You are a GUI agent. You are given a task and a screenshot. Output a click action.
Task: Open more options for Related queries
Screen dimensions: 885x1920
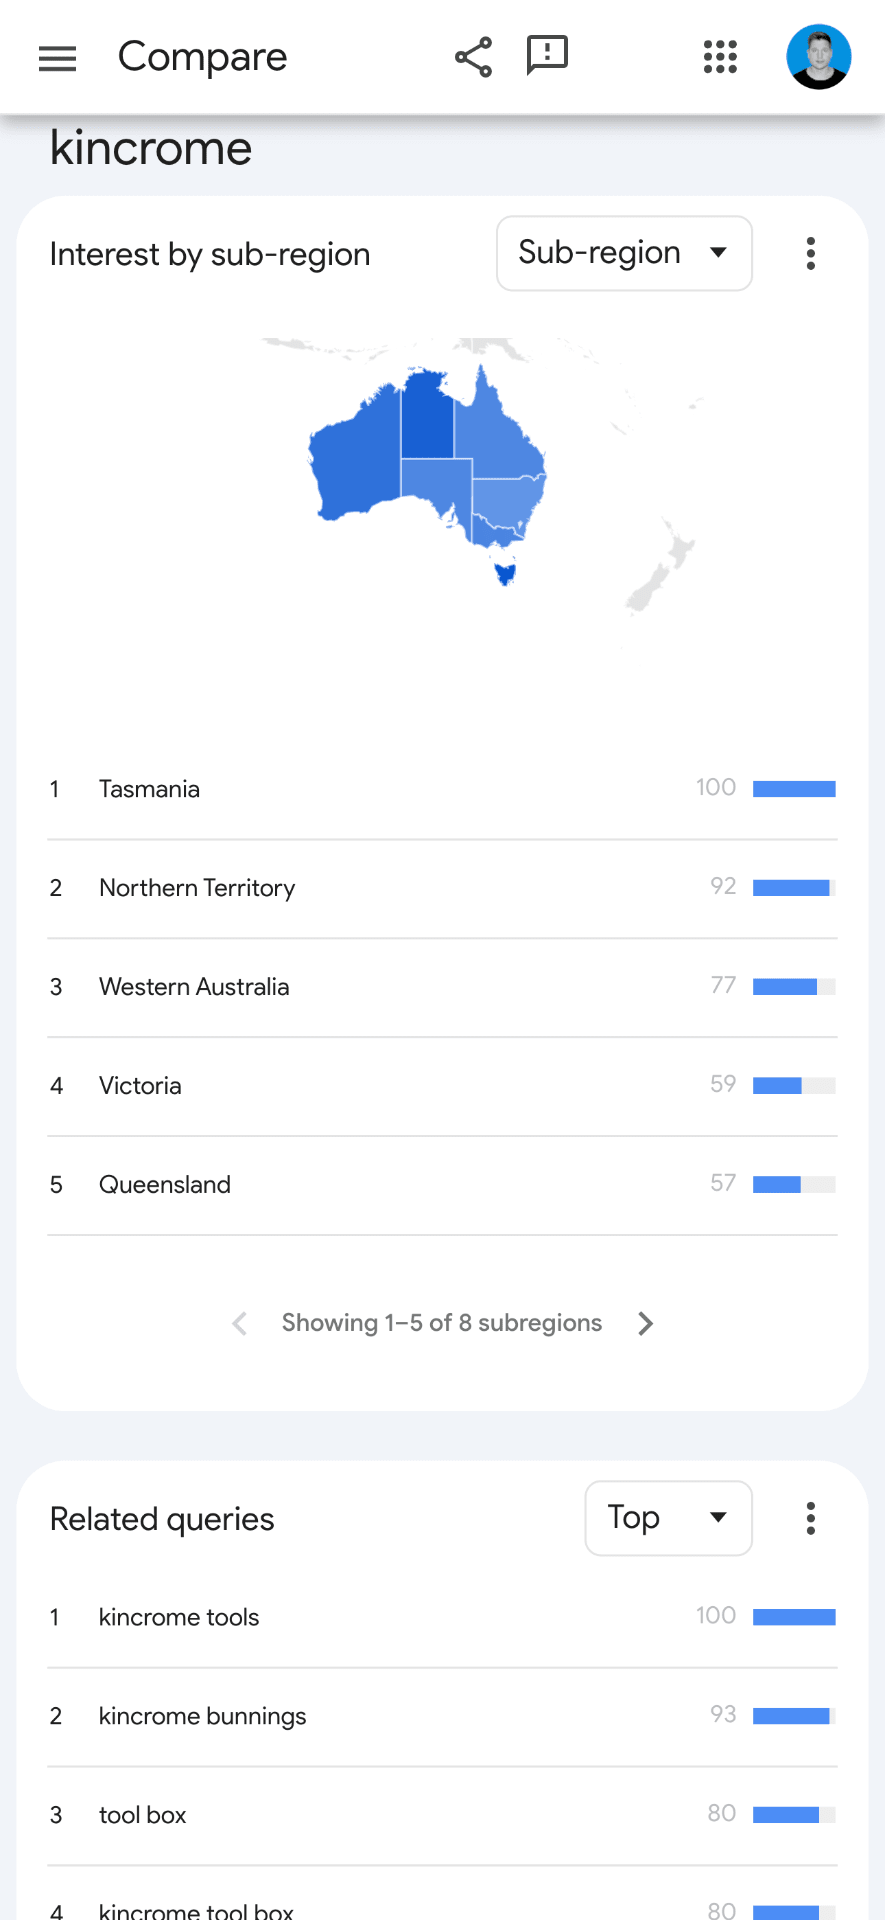point(811,1518)
